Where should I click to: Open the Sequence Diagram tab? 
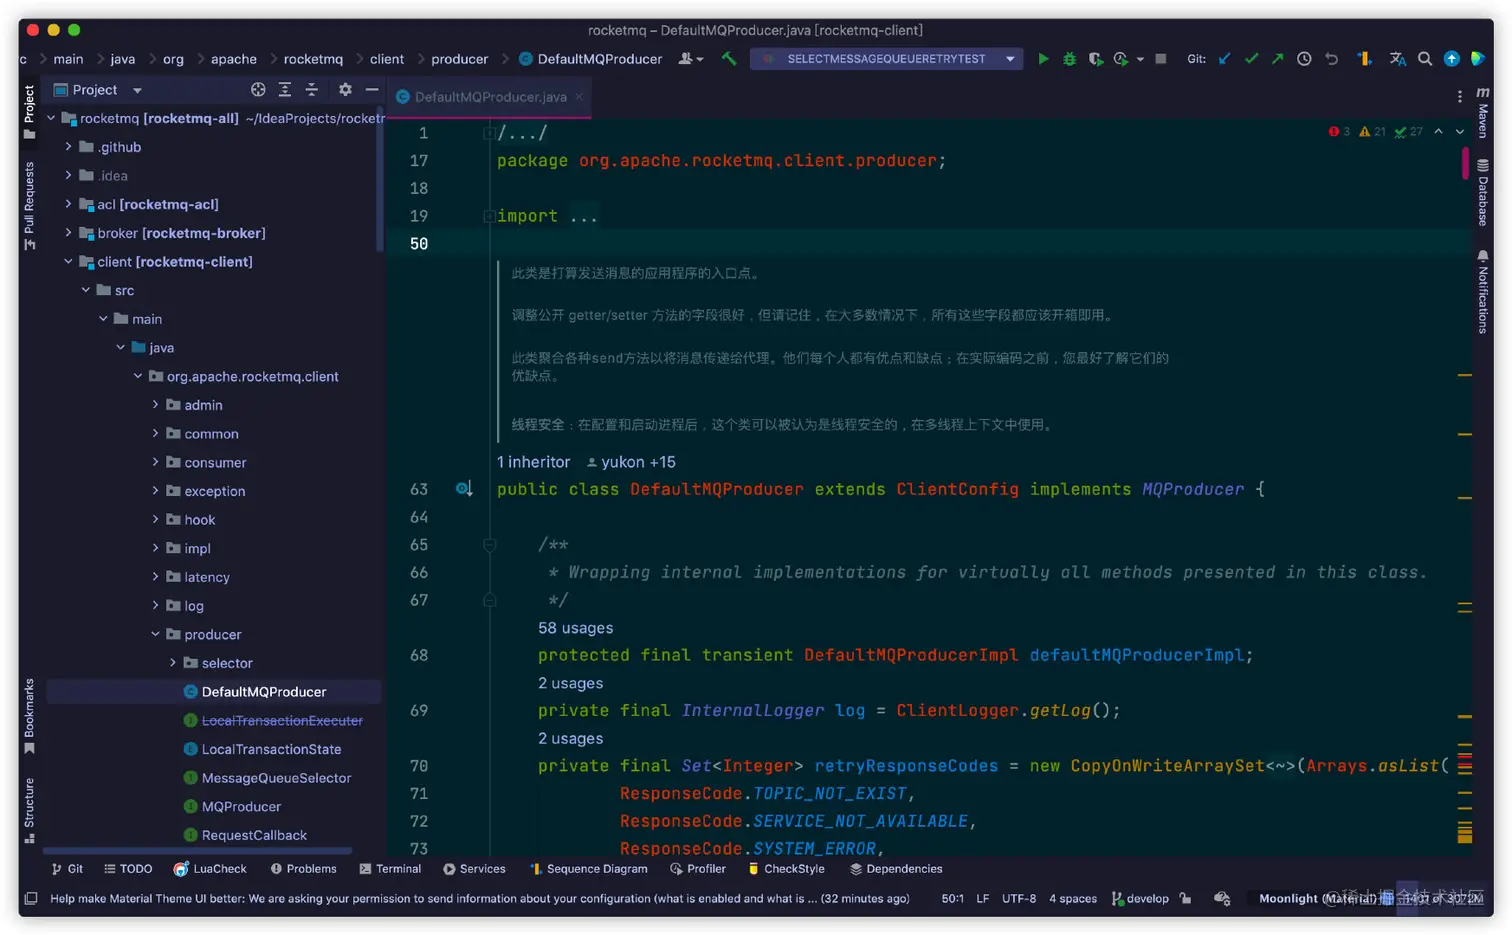coord(588,869)
